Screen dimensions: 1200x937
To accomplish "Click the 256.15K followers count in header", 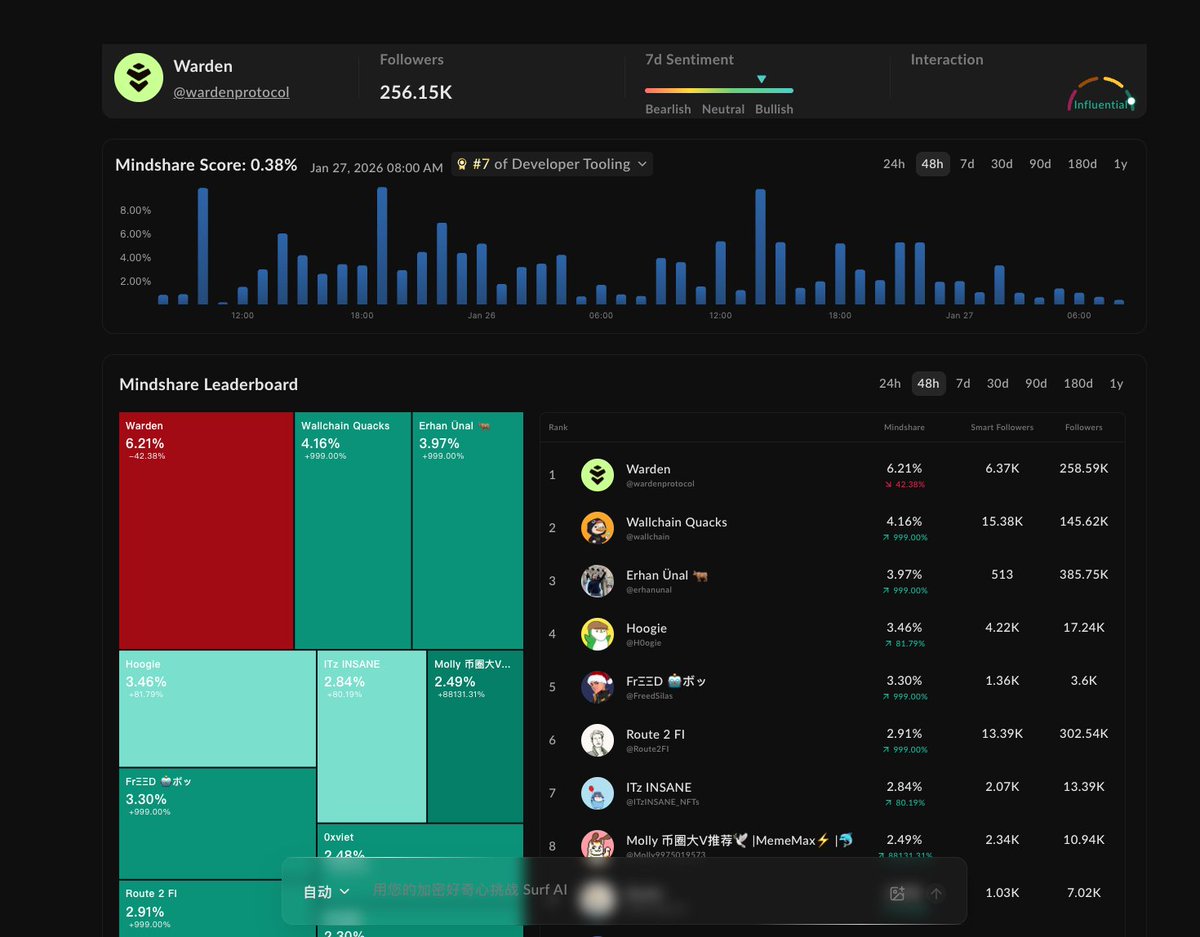I will point(416,93).
